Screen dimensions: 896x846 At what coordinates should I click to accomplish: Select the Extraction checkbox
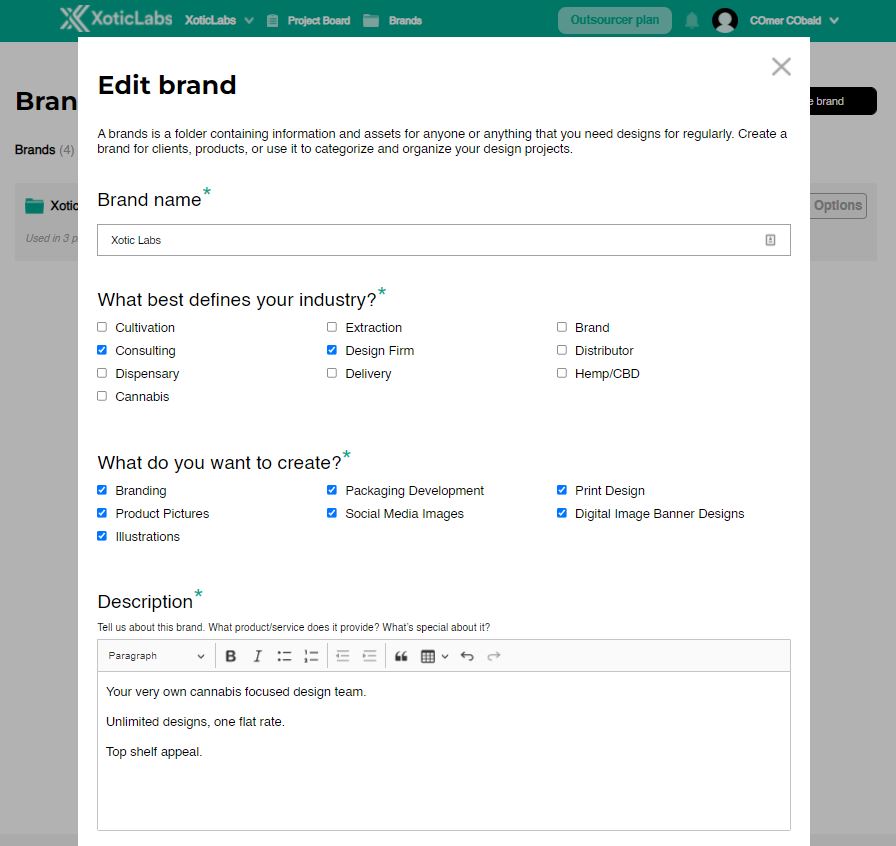(x=331, y=327)
